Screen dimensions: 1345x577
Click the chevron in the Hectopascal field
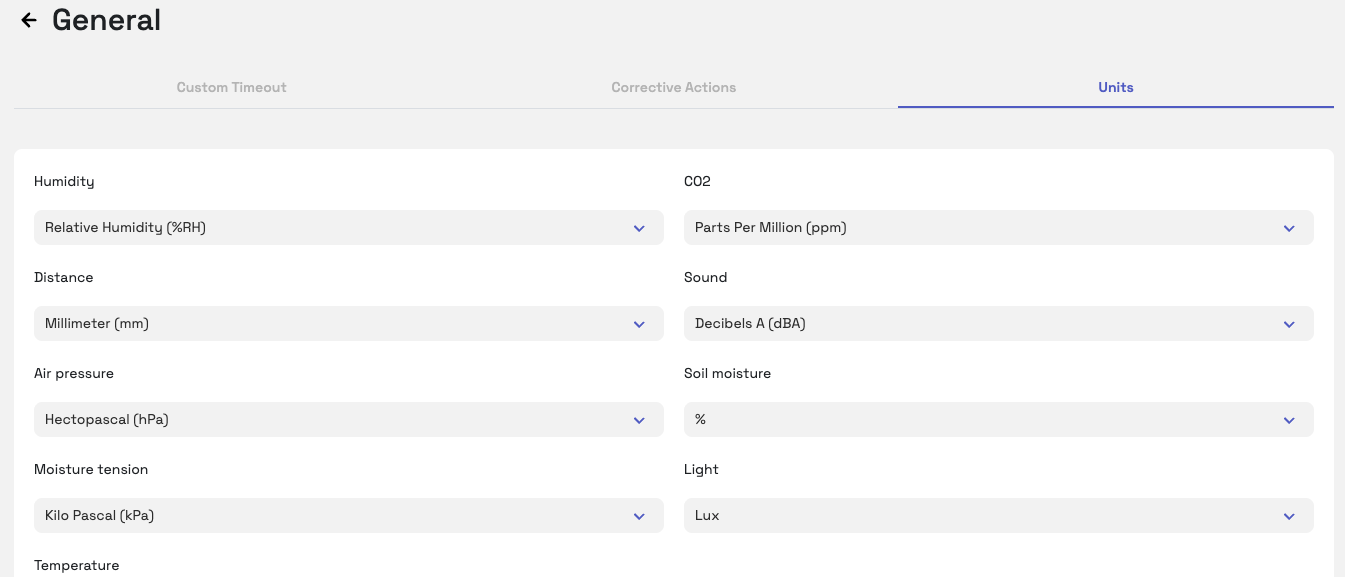click(x=639, y=421)
